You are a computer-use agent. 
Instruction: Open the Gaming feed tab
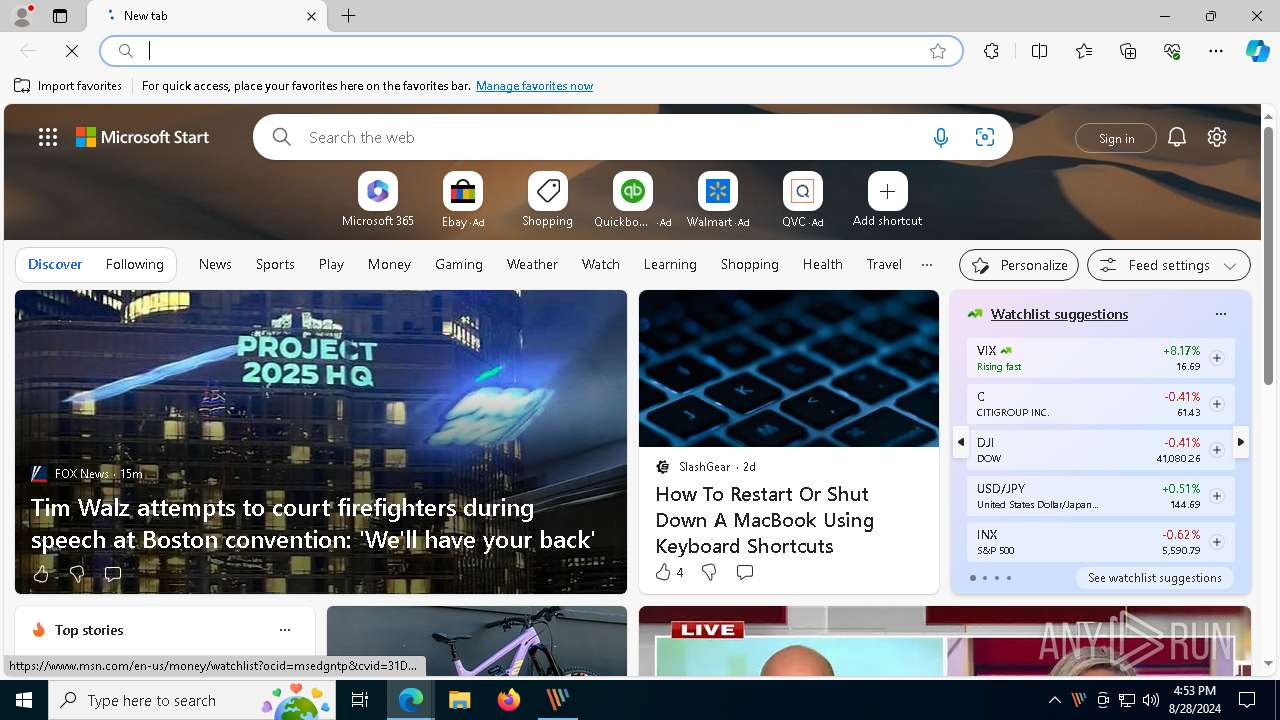[x=459, y=264]
